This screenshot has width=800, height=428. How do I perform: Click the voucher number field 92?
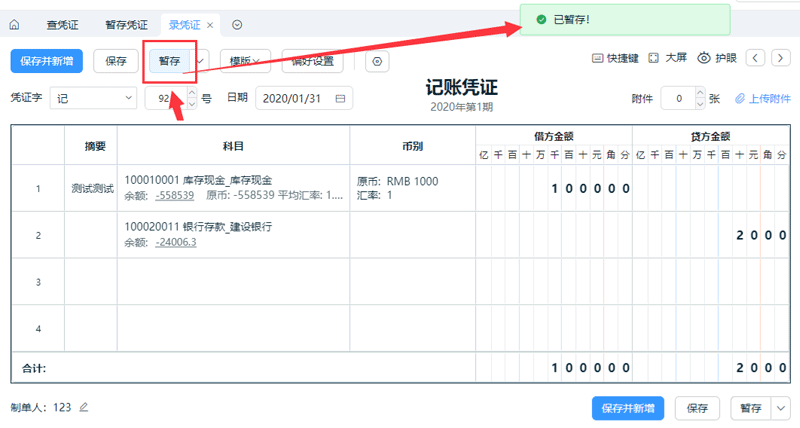click(x=166, y=98)
